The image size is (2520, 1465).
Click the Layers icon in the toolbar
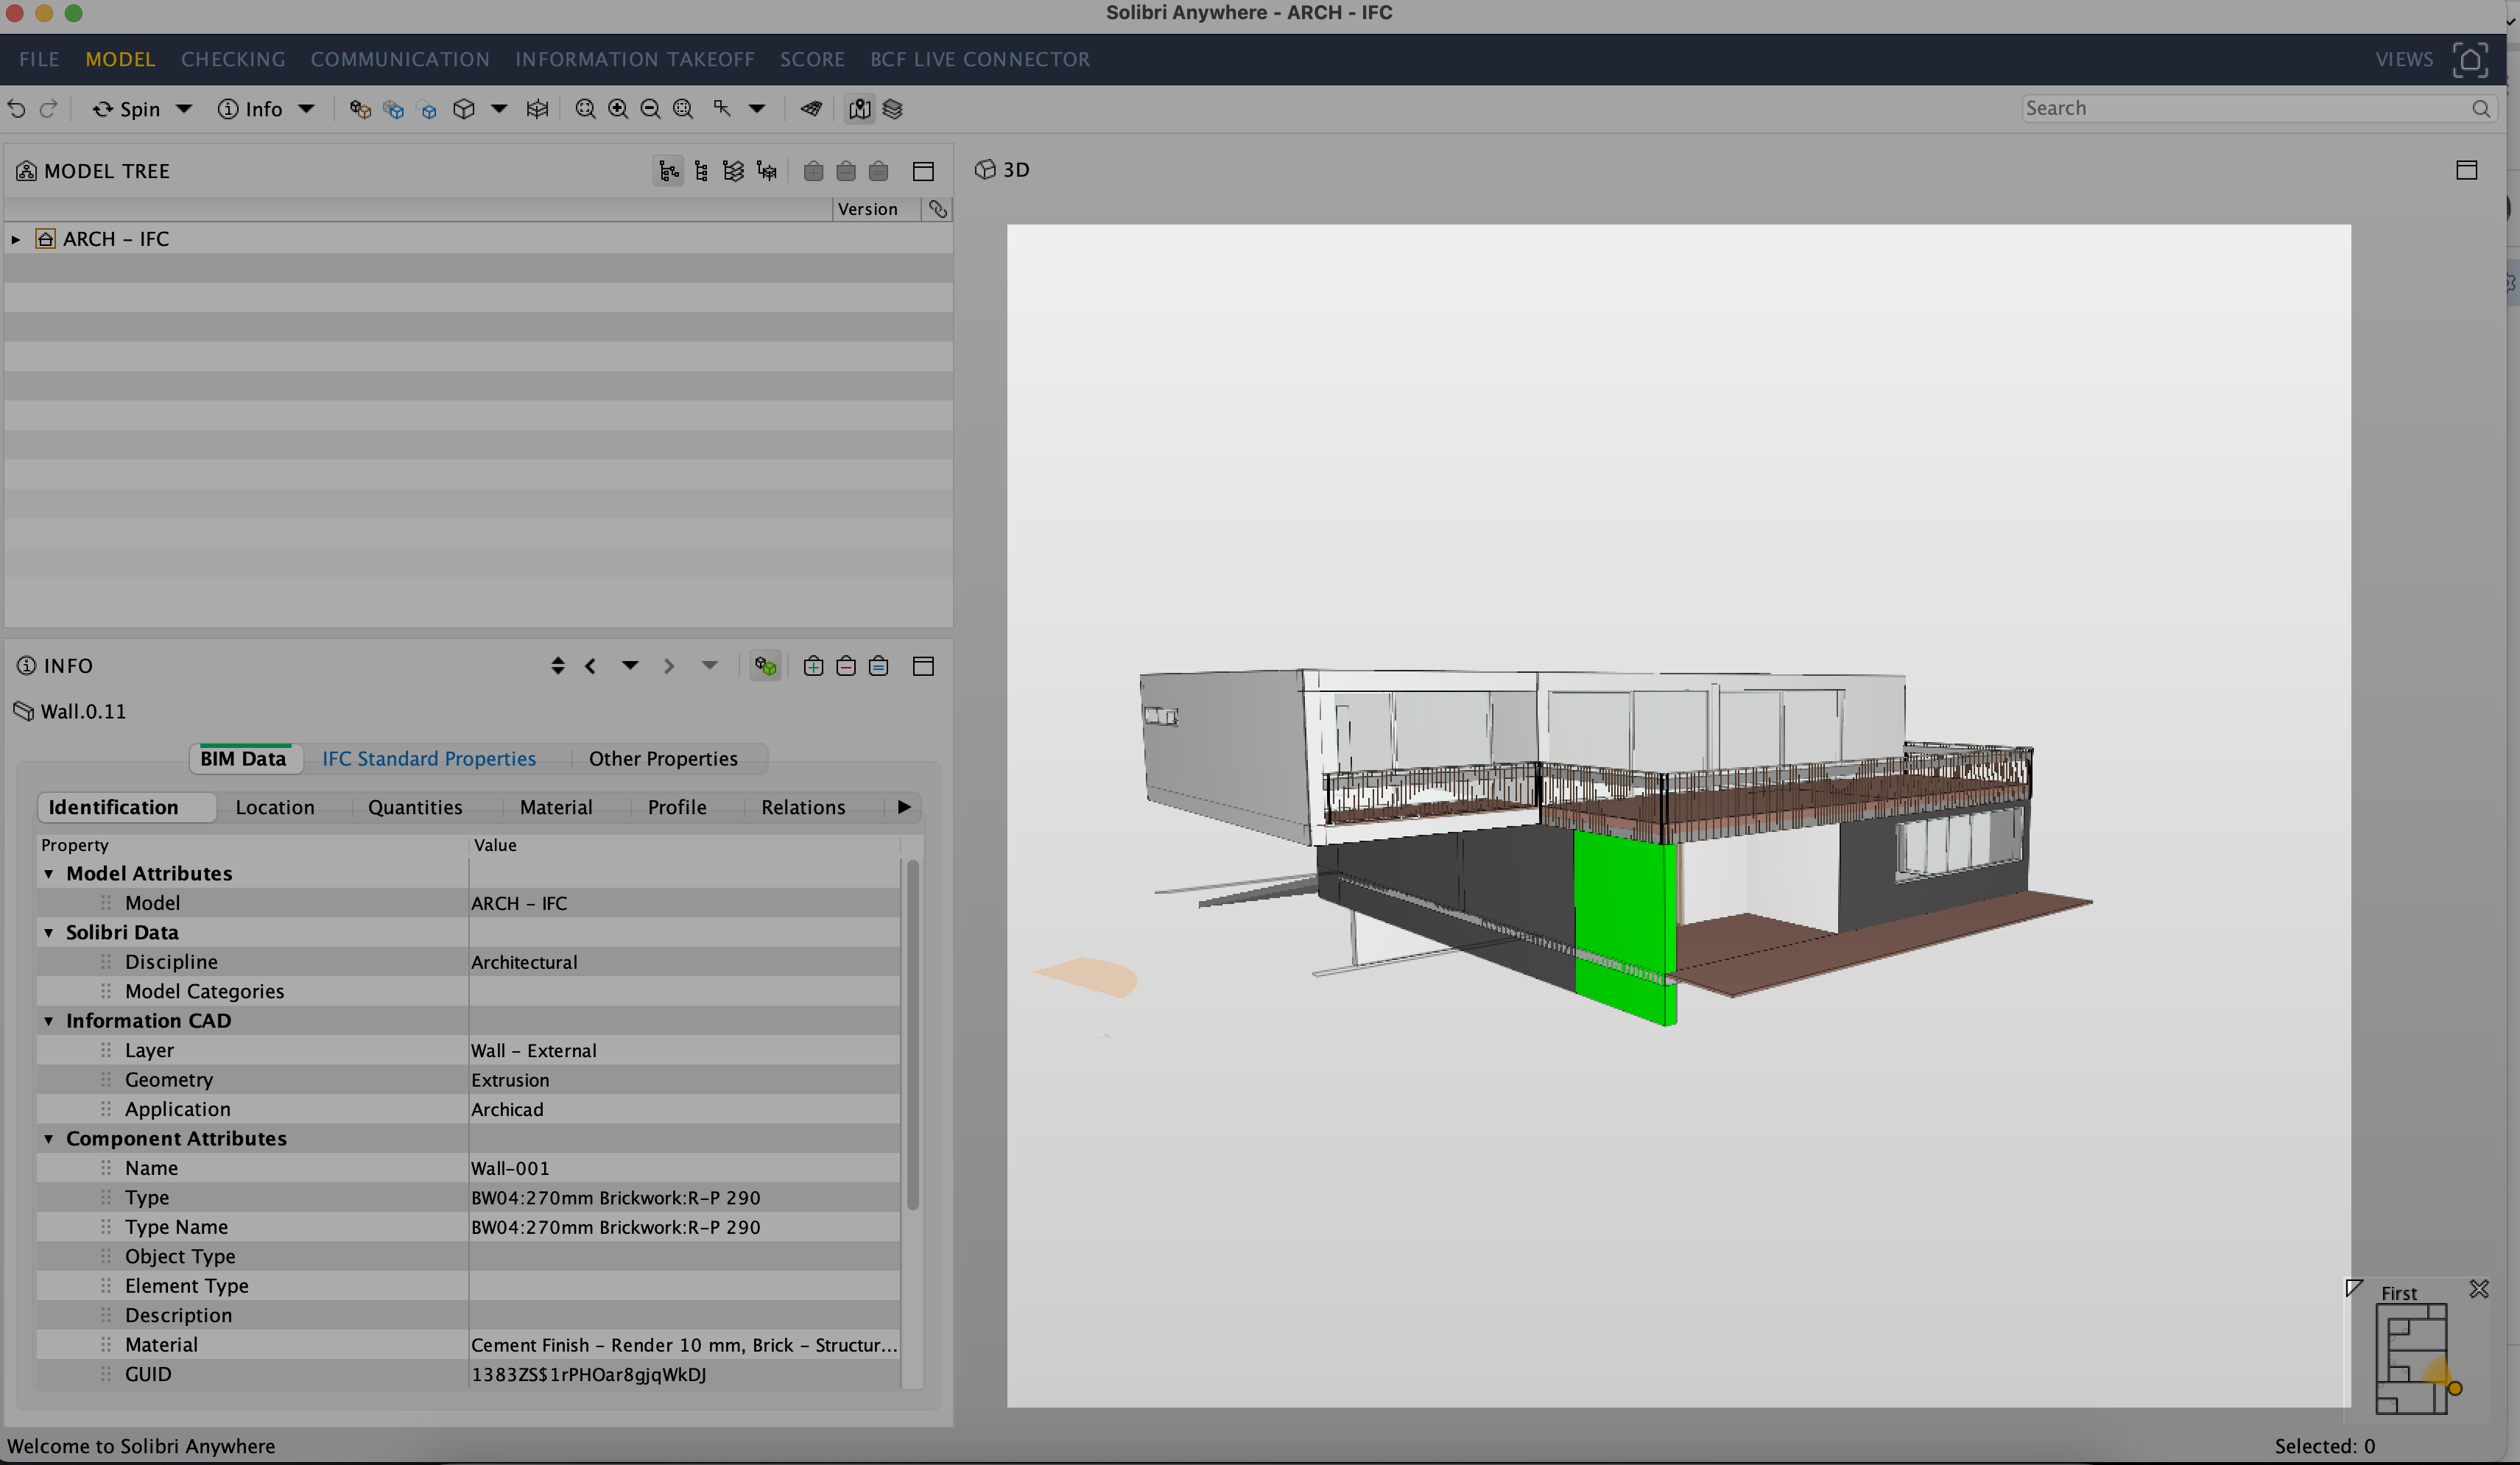coord(893,109)
